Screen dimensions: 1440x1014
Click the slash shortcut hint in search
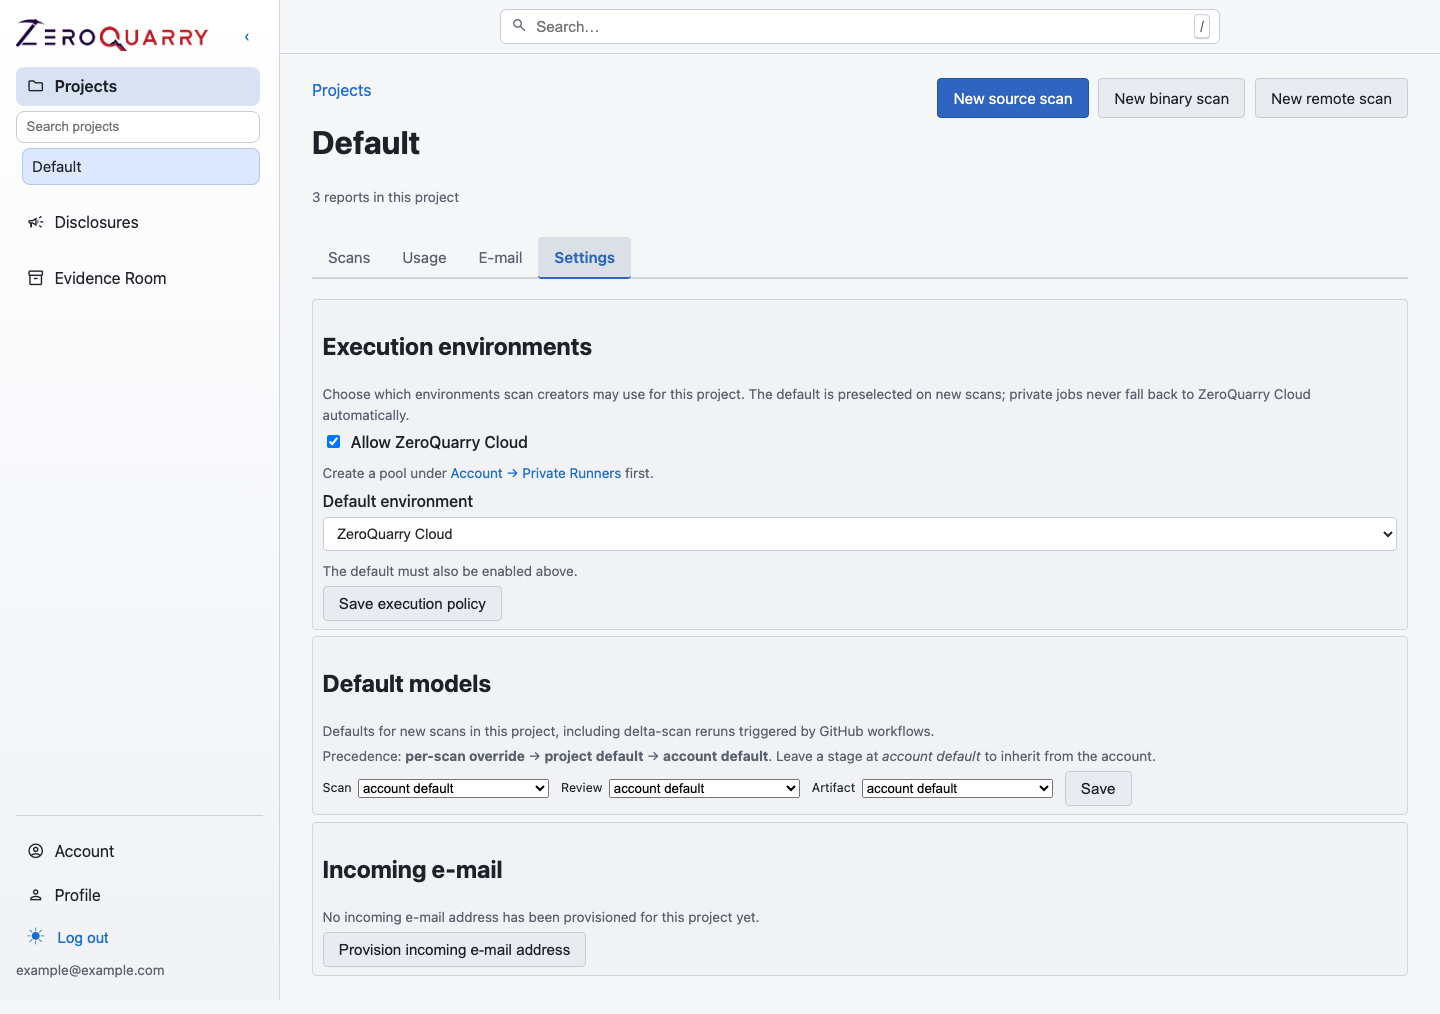click(x=1202, y=27)
